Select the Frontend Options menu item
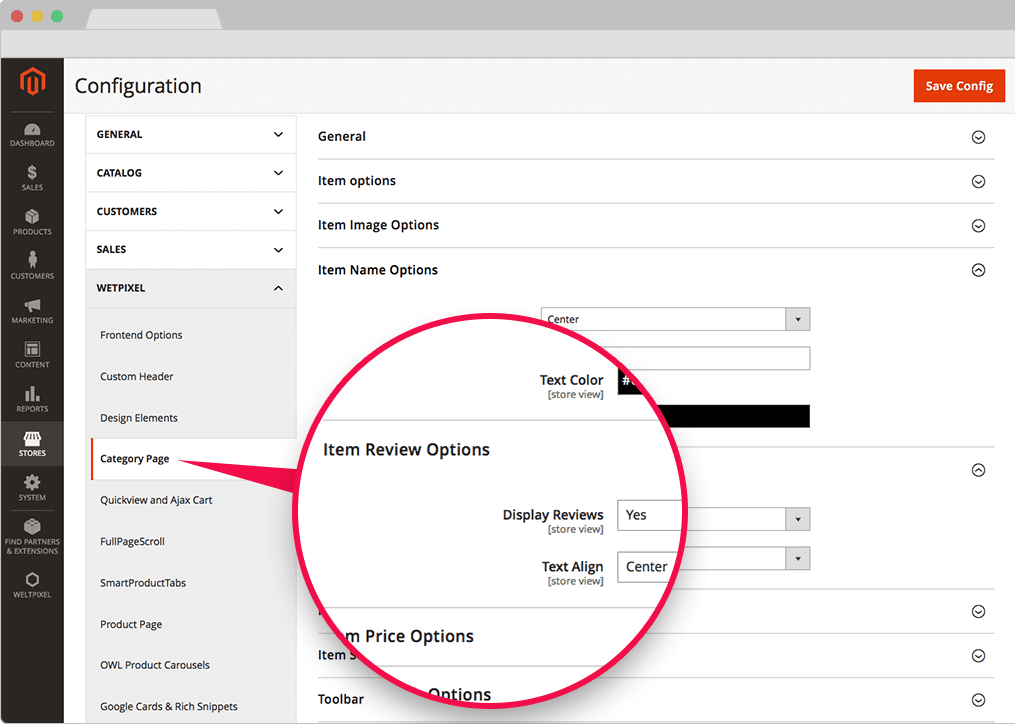1015x724 pixels. pos(141,335)
